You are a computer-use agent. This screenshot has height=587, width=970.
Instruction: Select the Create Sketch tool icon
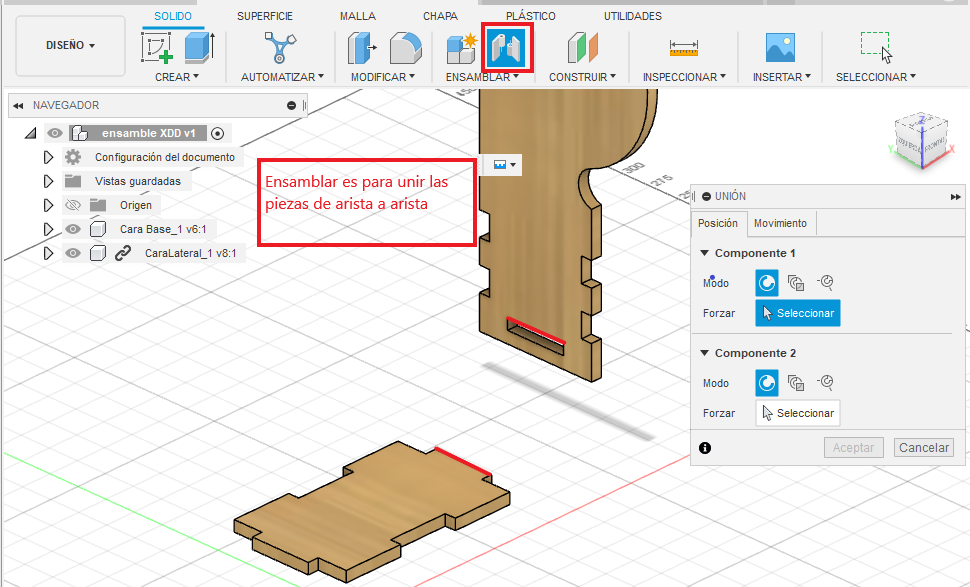click(x=157, y=48)
